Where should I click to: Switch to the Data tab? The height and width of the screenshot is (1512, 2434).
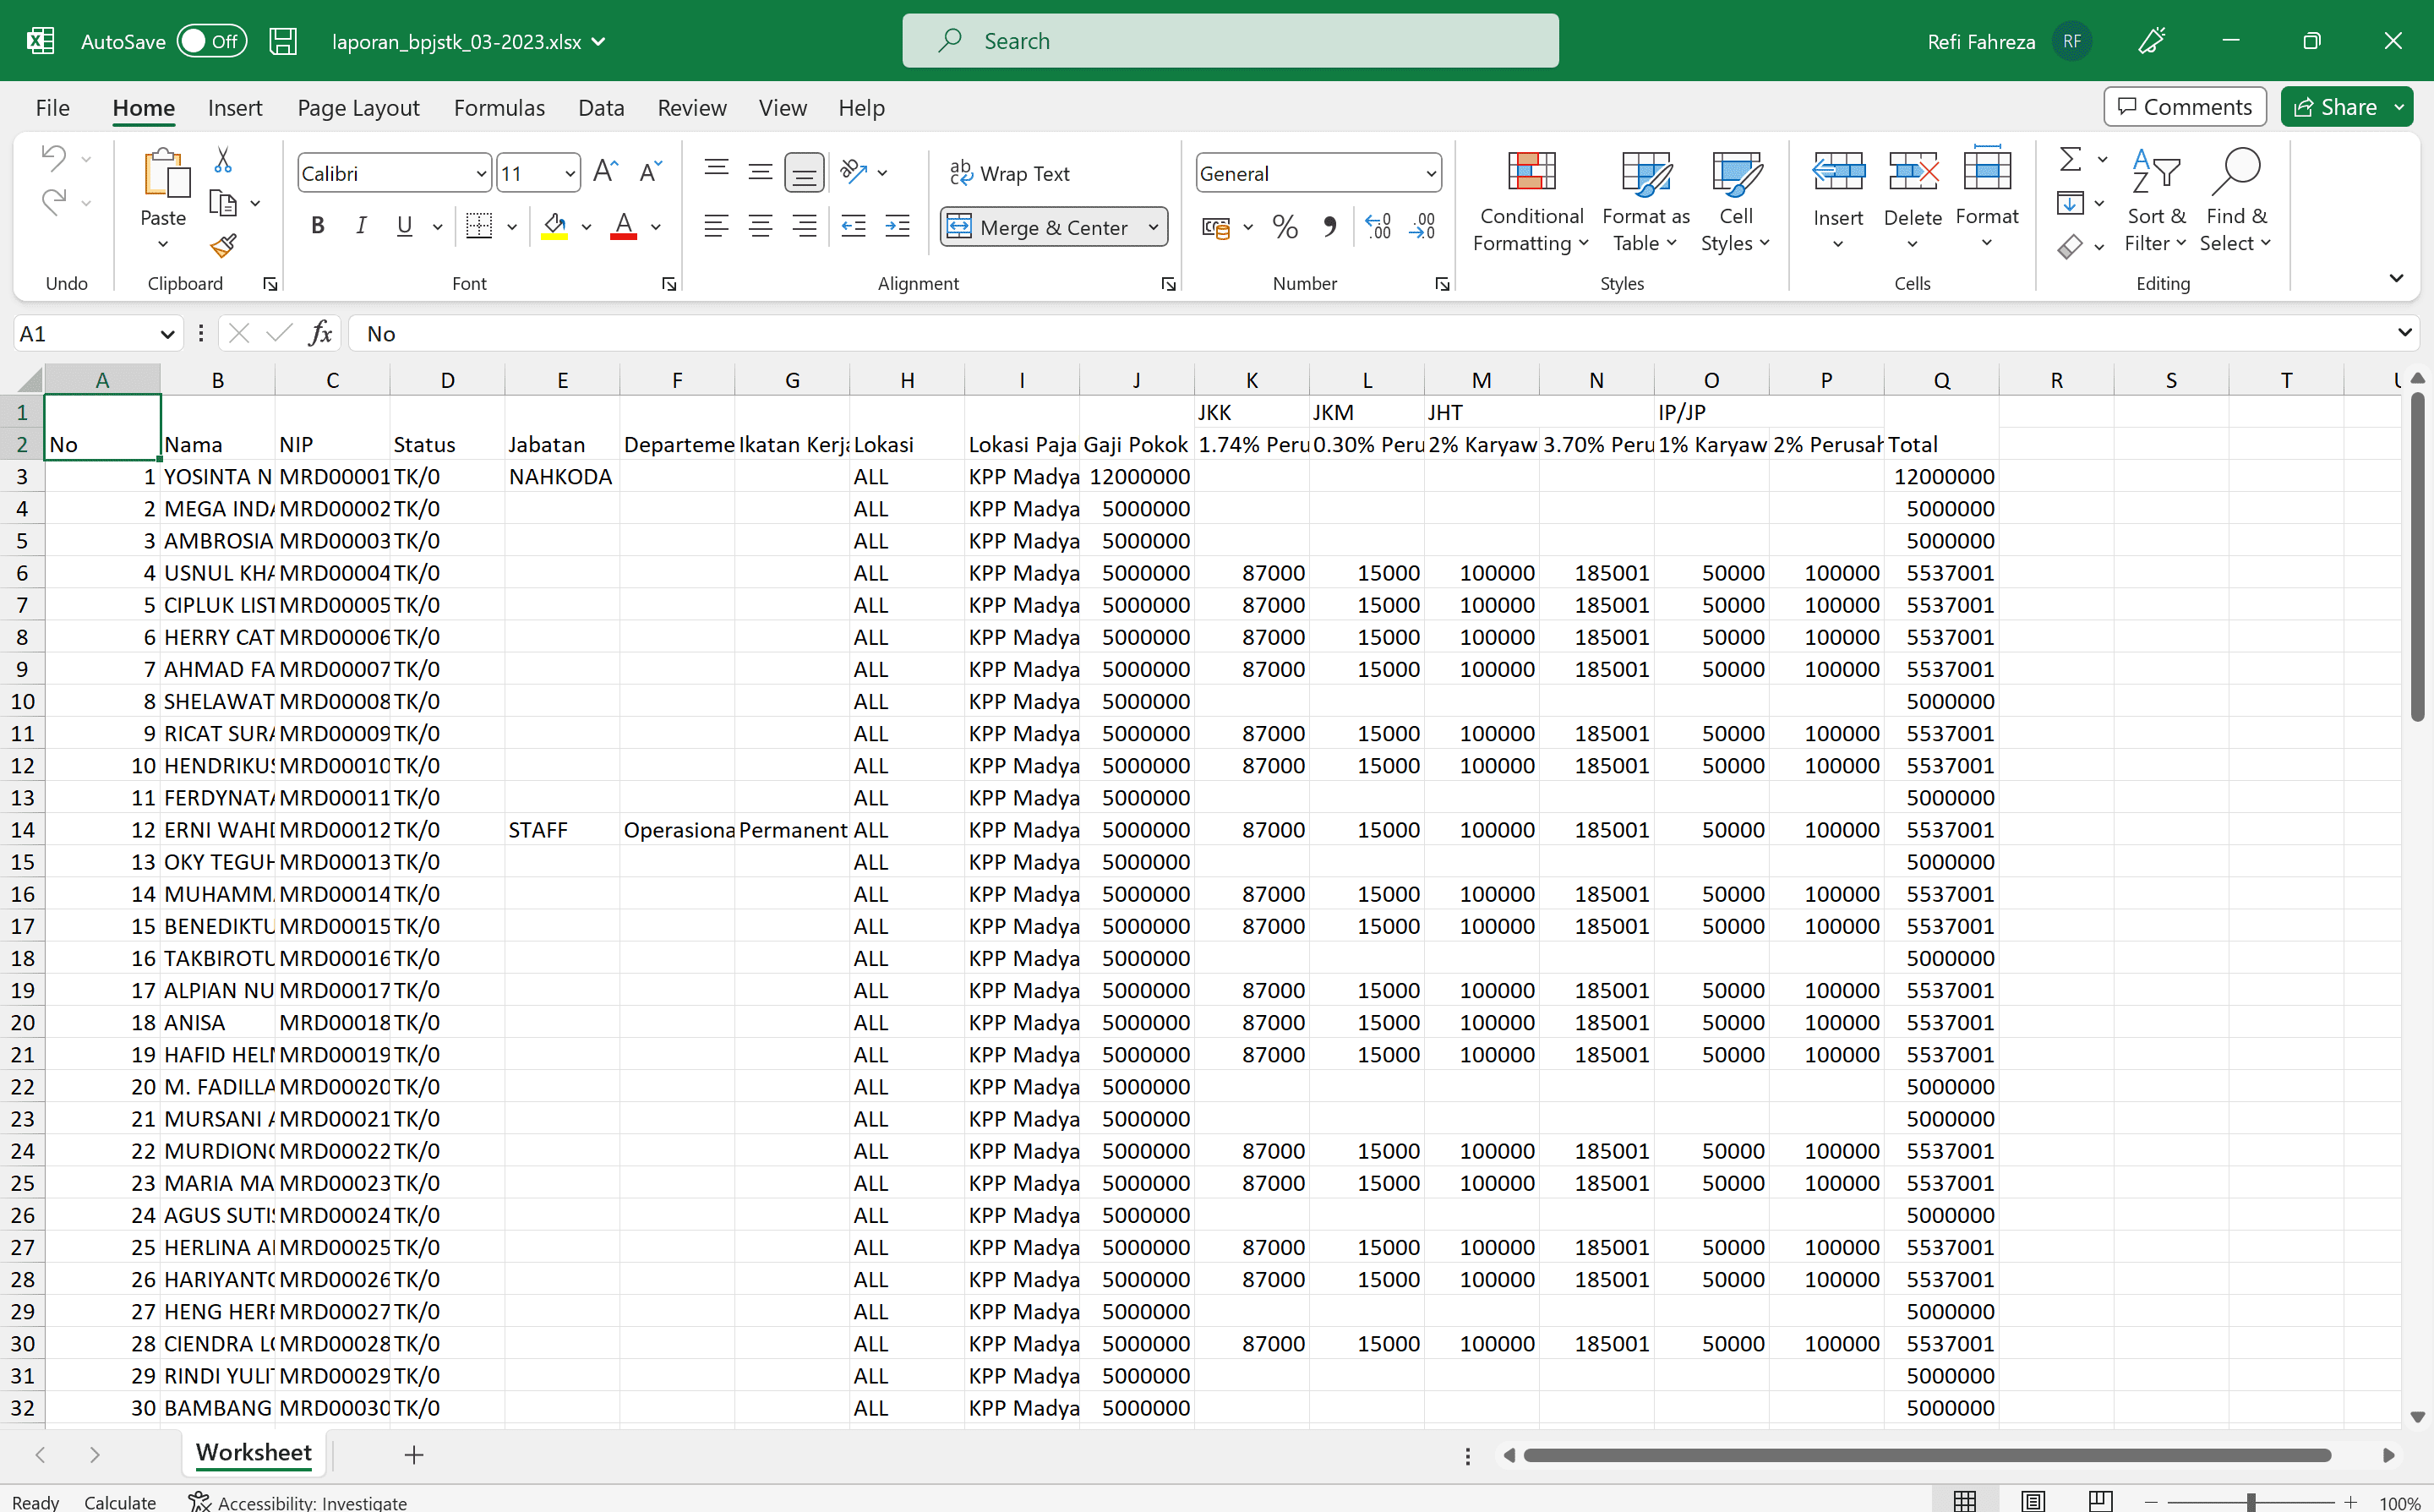(x=601, y=107)
